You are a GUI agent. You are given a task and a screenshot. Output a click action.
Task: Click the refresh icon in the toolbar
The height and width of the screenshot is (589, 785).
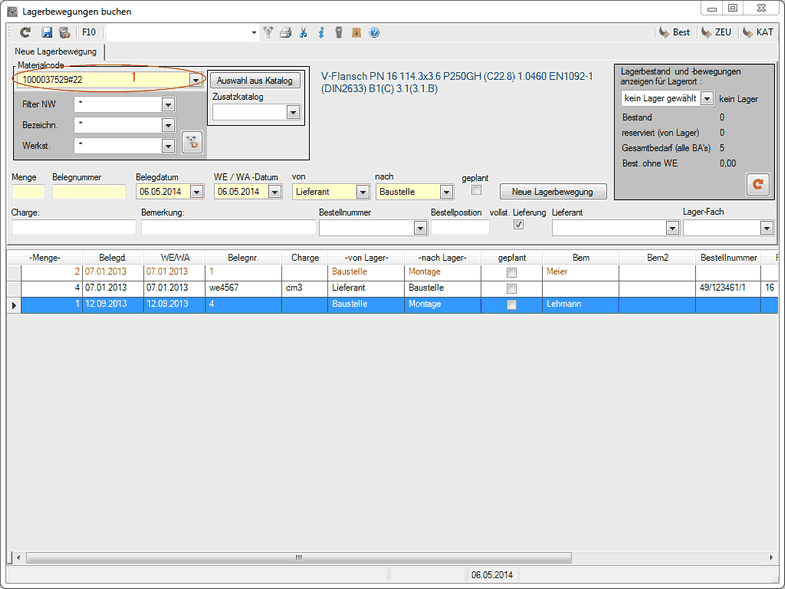25,33
